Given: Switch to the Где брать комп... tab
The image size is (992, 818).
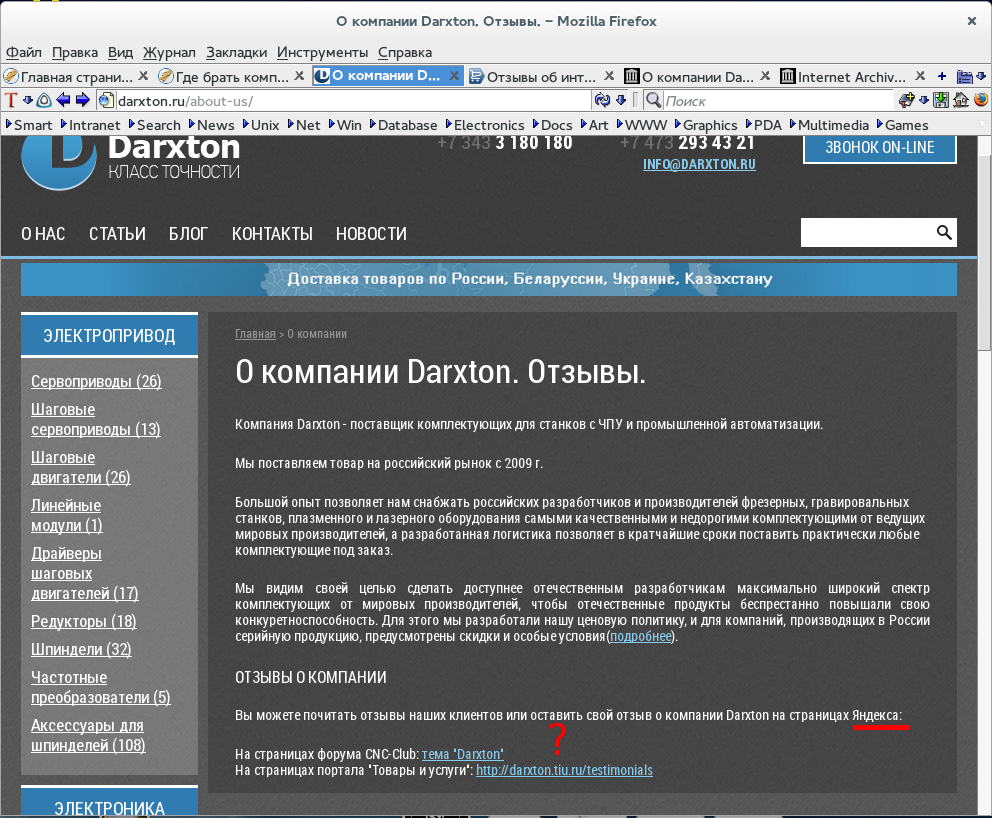Looking at the screenshot, I should click(x=232, y=77).
